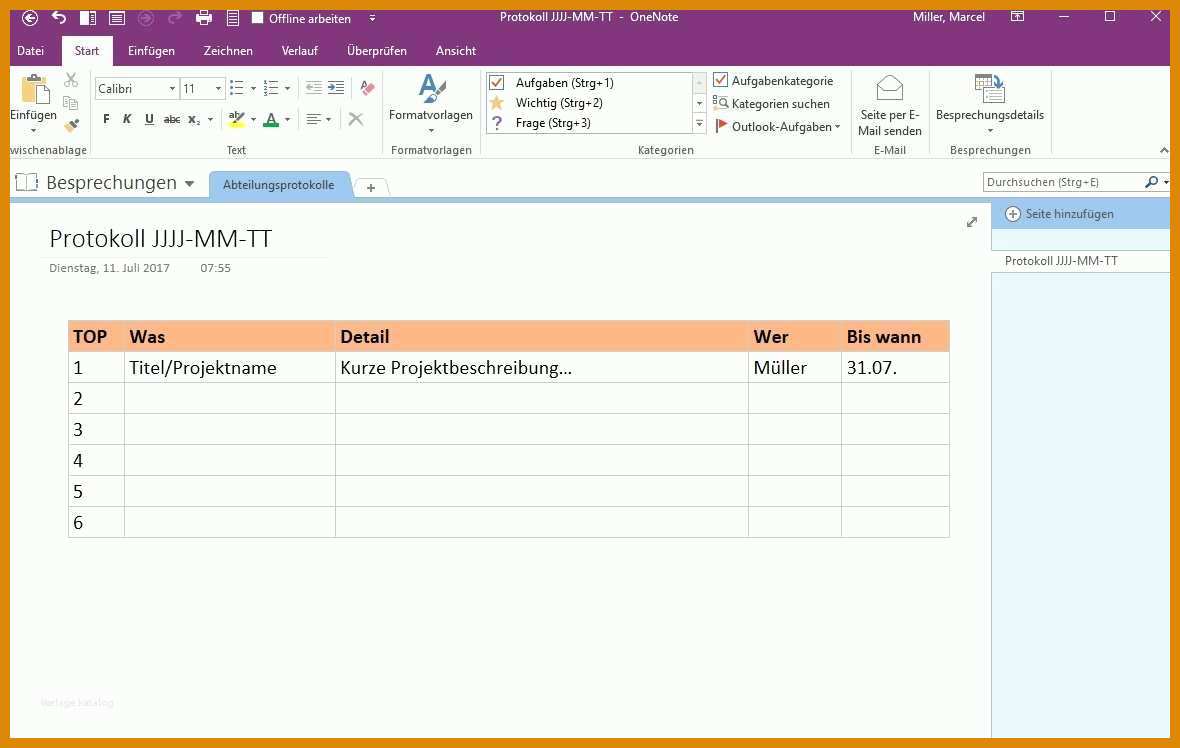The image size is (1180, 748).
Task: Click the Back arrow in the quick access toolbar
Action: pos(30,17)
